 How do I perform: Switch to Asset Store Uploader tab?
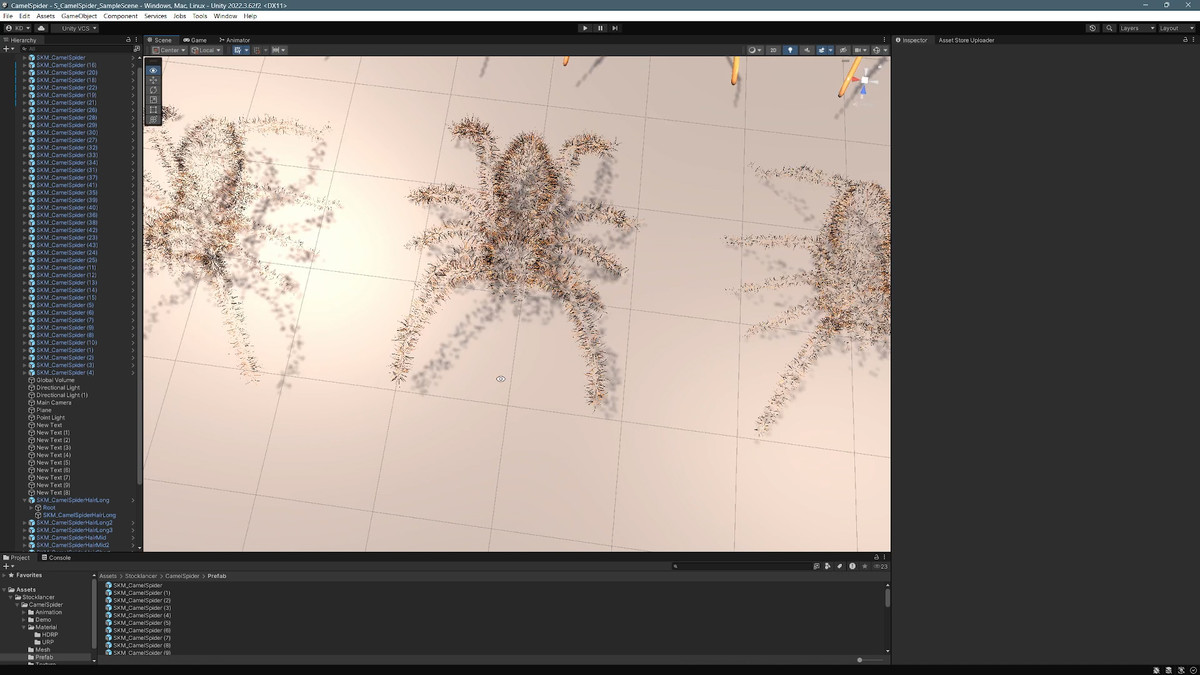point(966,40)
